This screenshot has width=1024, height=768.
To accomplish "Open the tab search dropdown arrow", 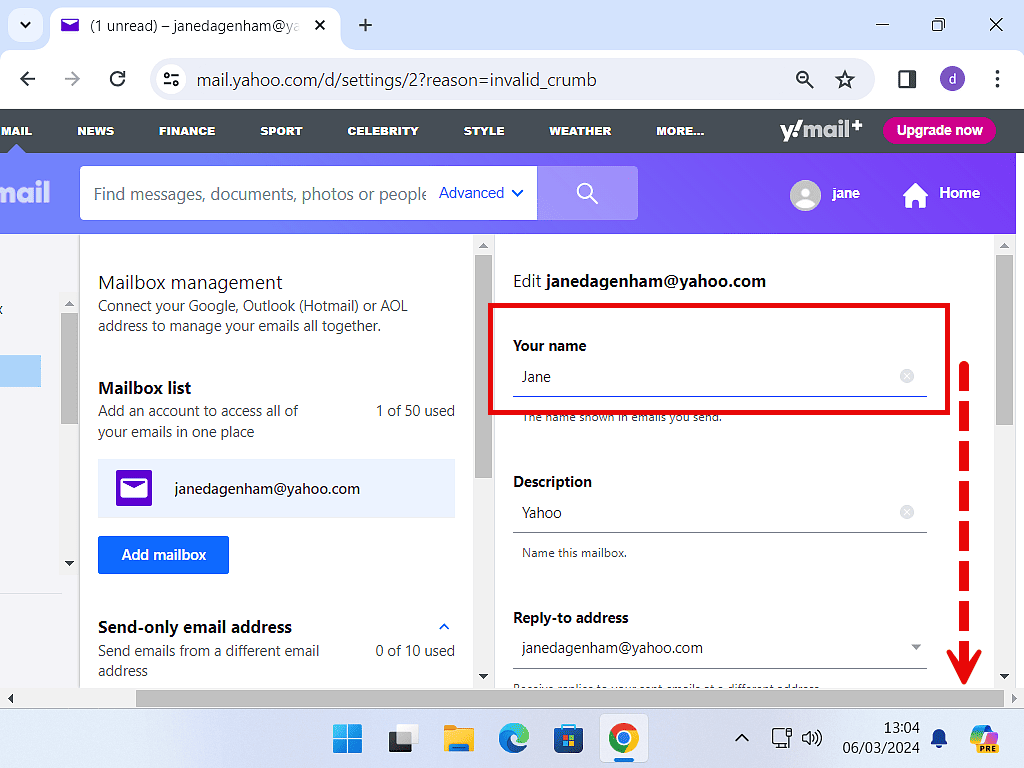I will click(25, 25).
